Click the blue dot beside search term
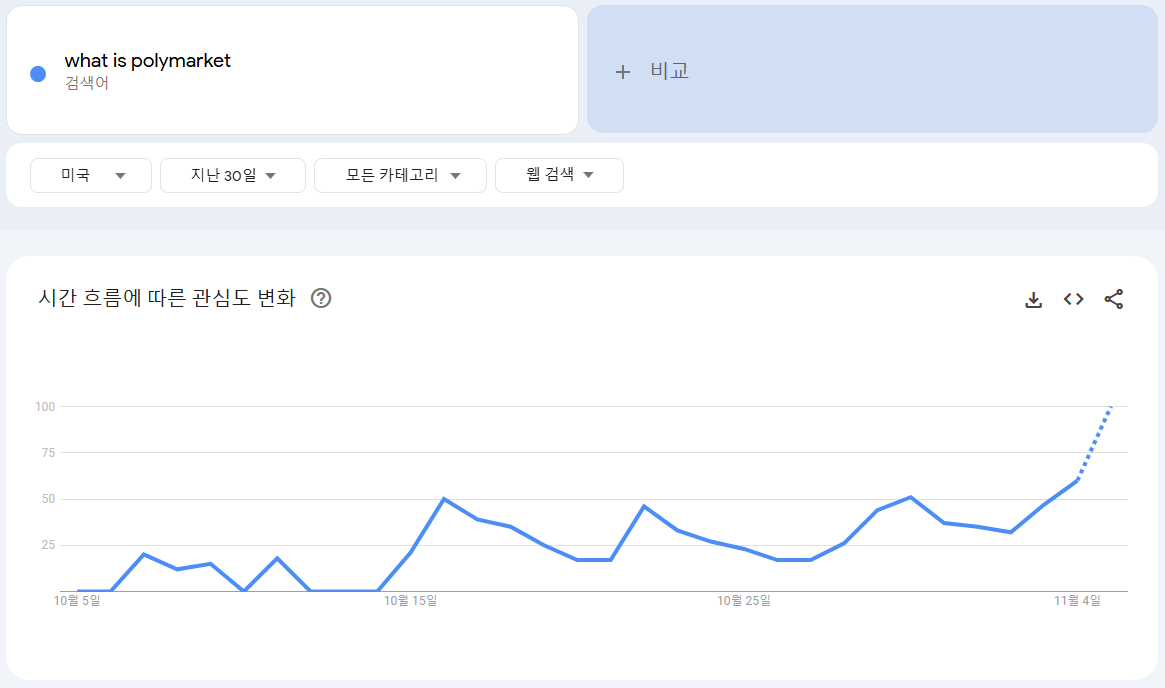The width and height of the screenshot is (1165, 688). pos(38,73)
